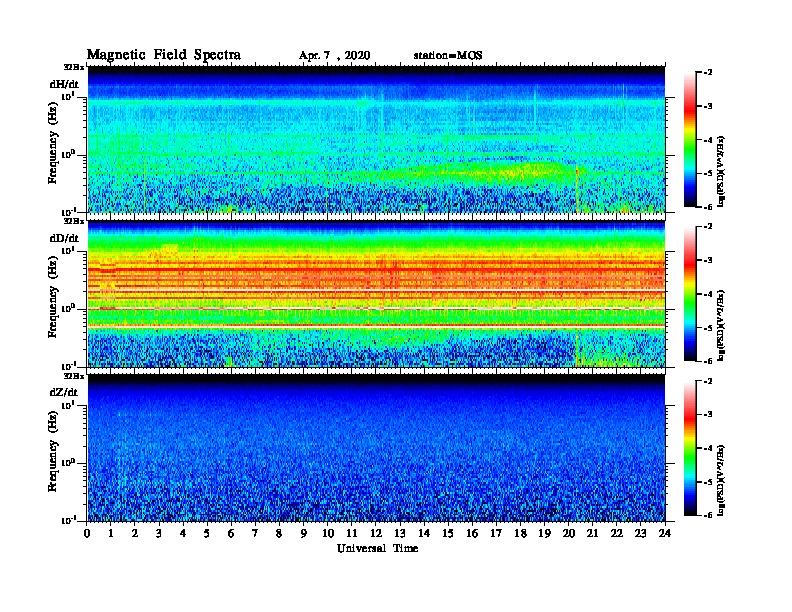This screenshot has width=792, height=612.
Task: Click the dD/dt spectrogram plot area
Action: tap(376, 294)
